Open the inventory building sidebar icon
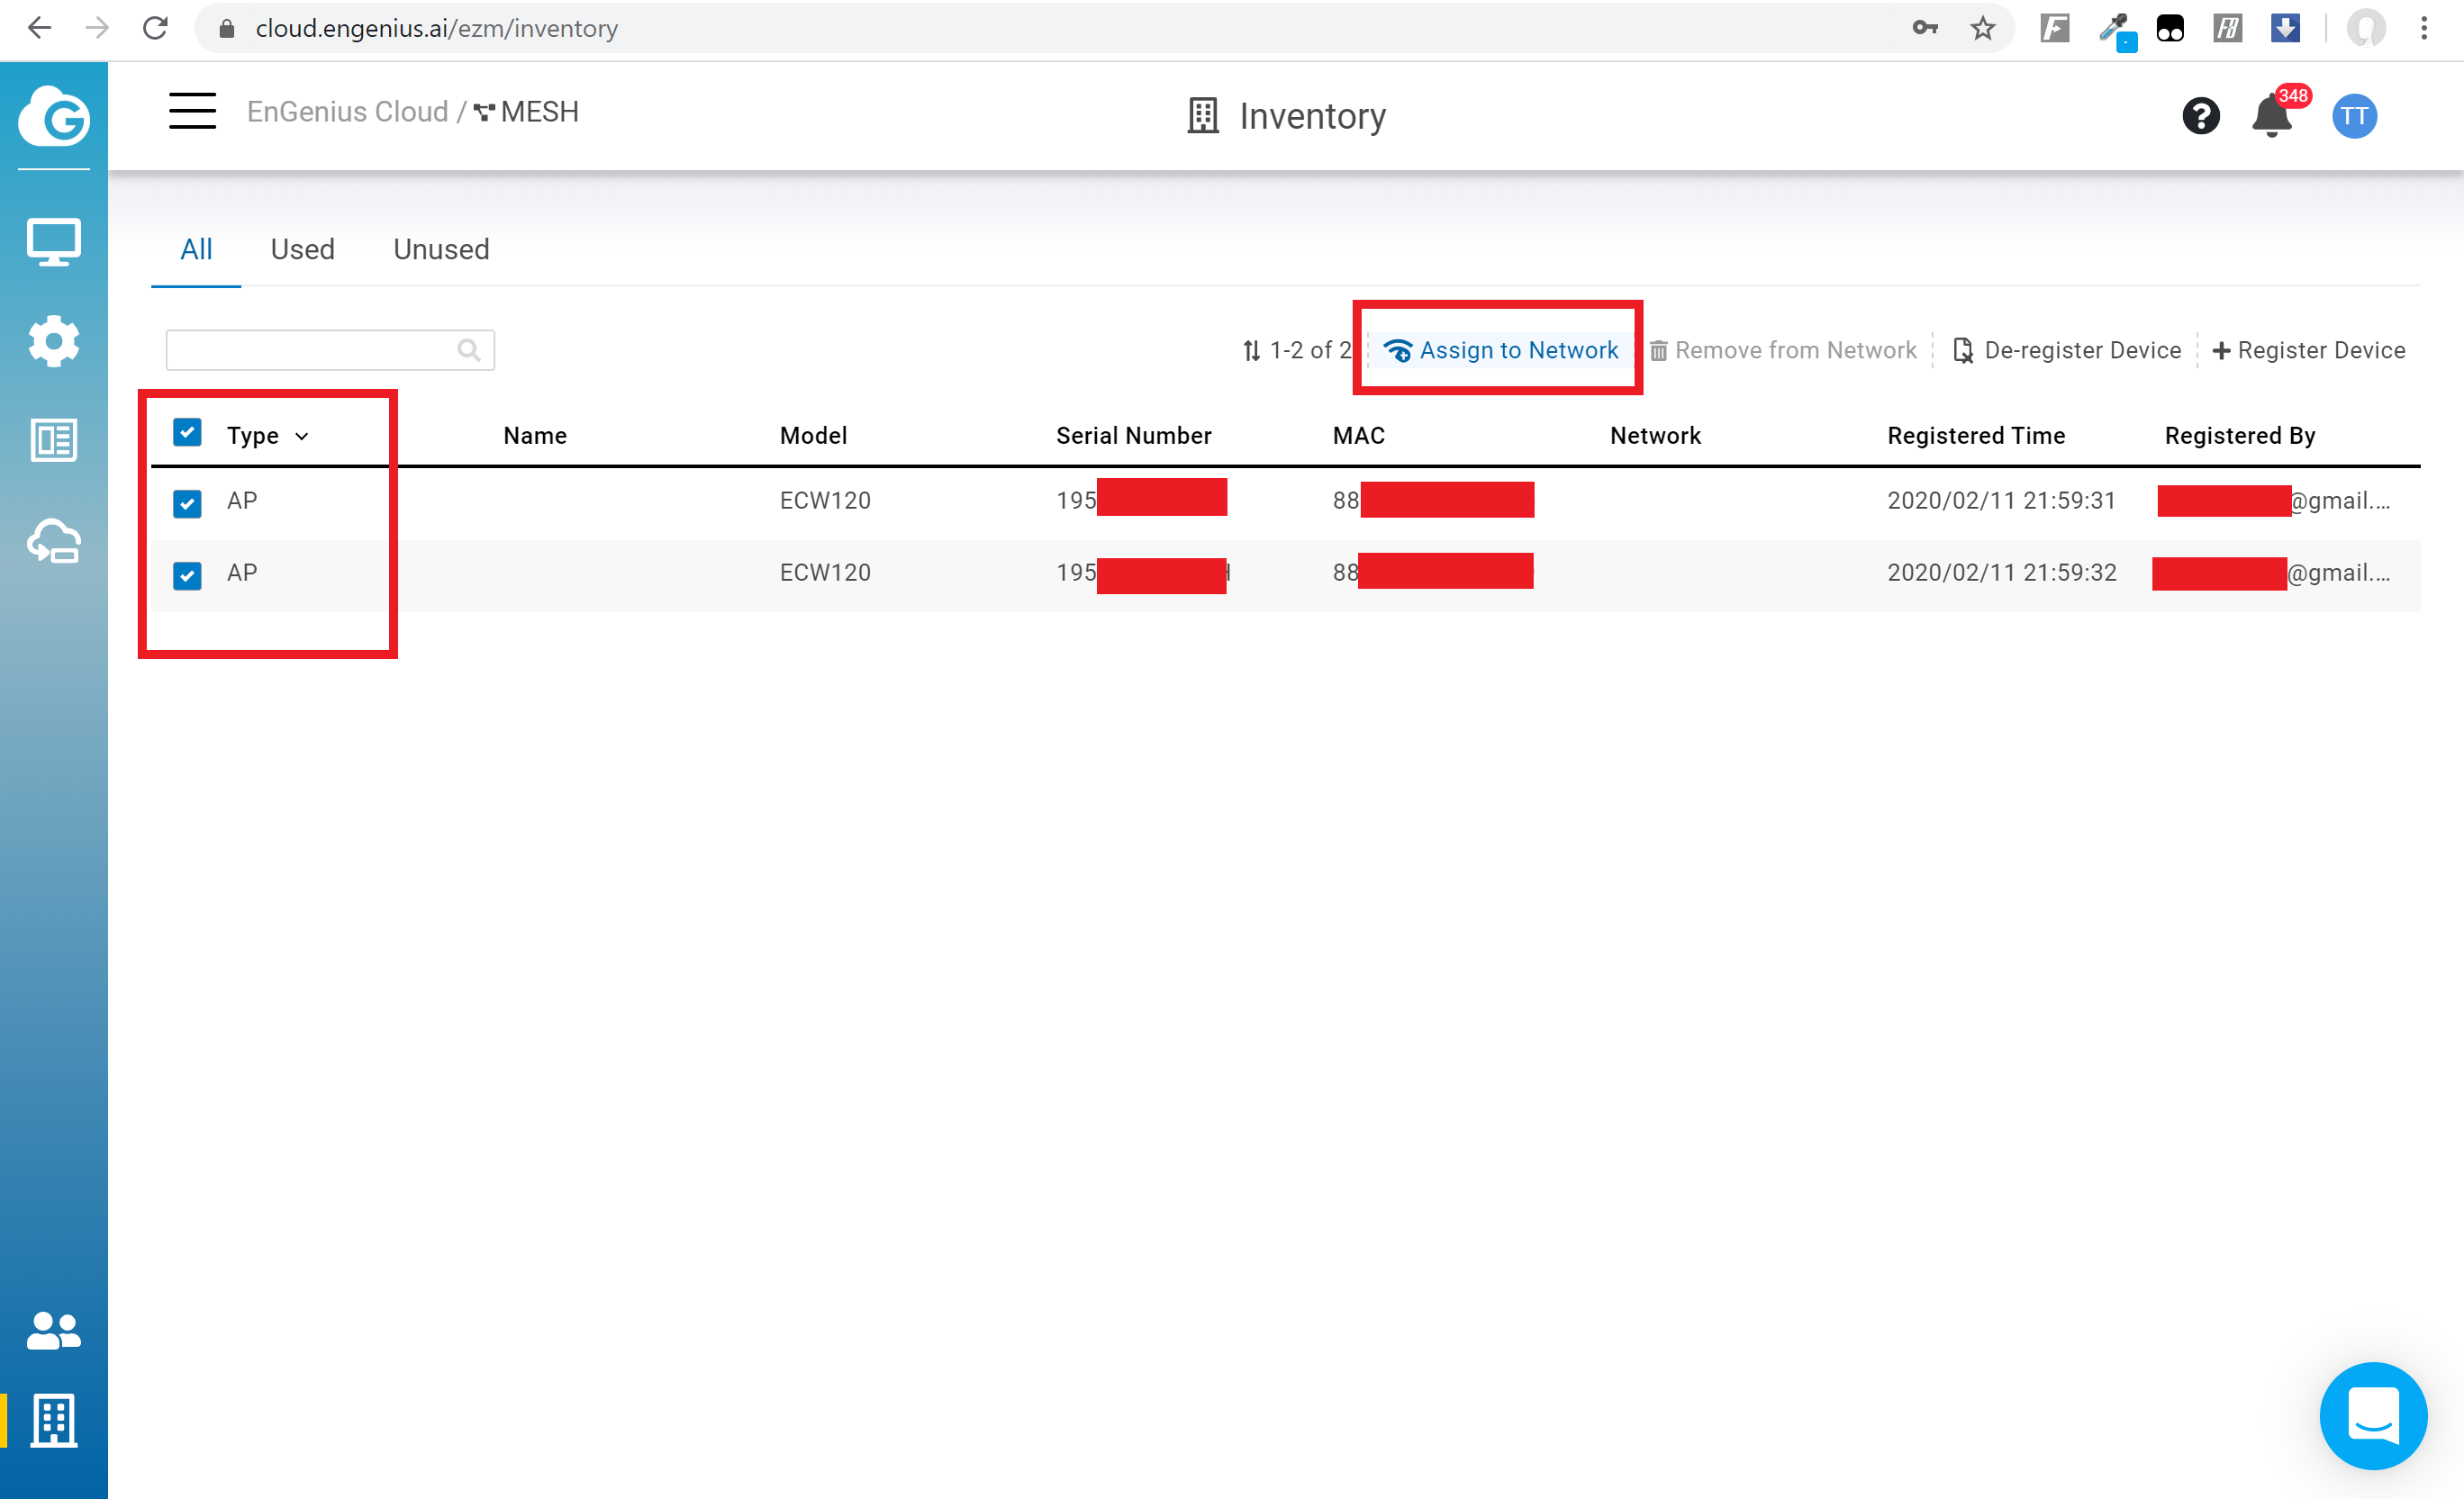The width and height of the screenshot is (2464, 1499). (54, 1420)
